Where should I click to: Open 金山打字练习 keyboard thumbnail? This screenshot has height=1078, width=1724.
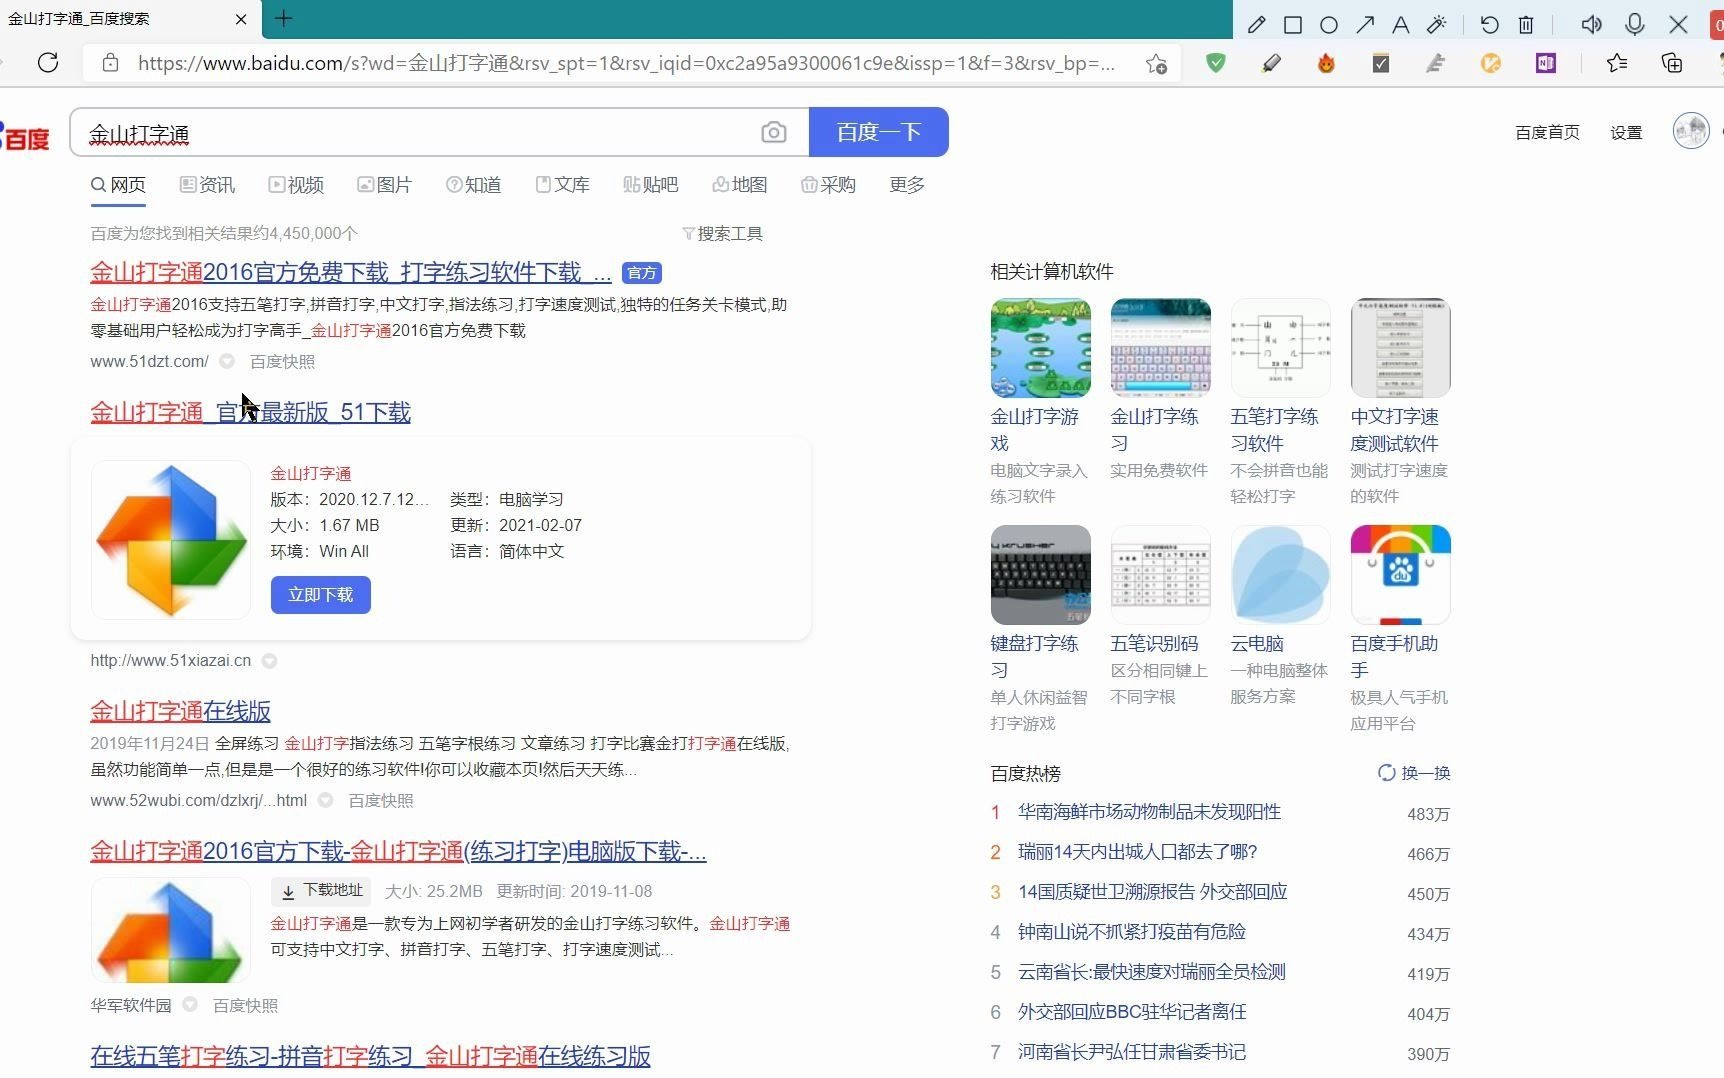1160,348
